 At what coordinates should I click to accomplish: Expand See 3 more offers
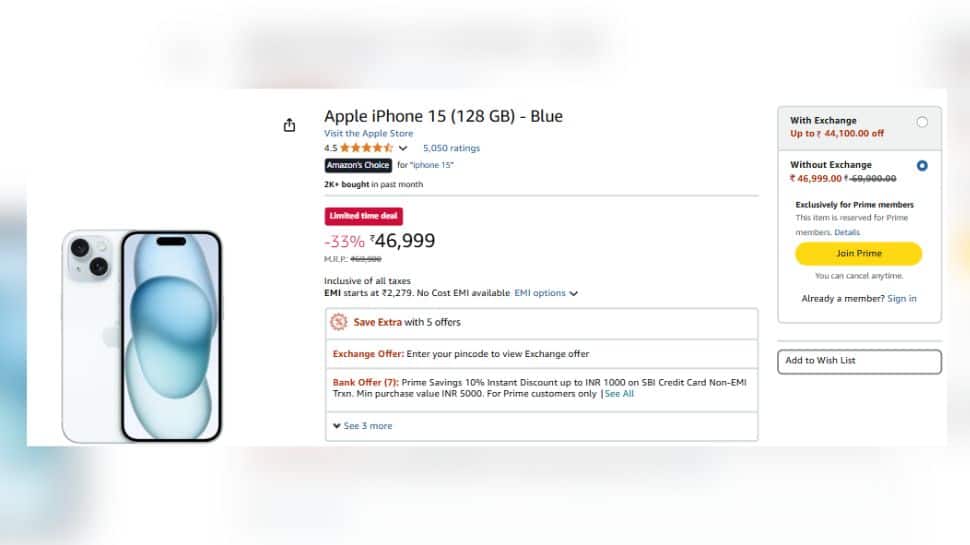(363, 426)
